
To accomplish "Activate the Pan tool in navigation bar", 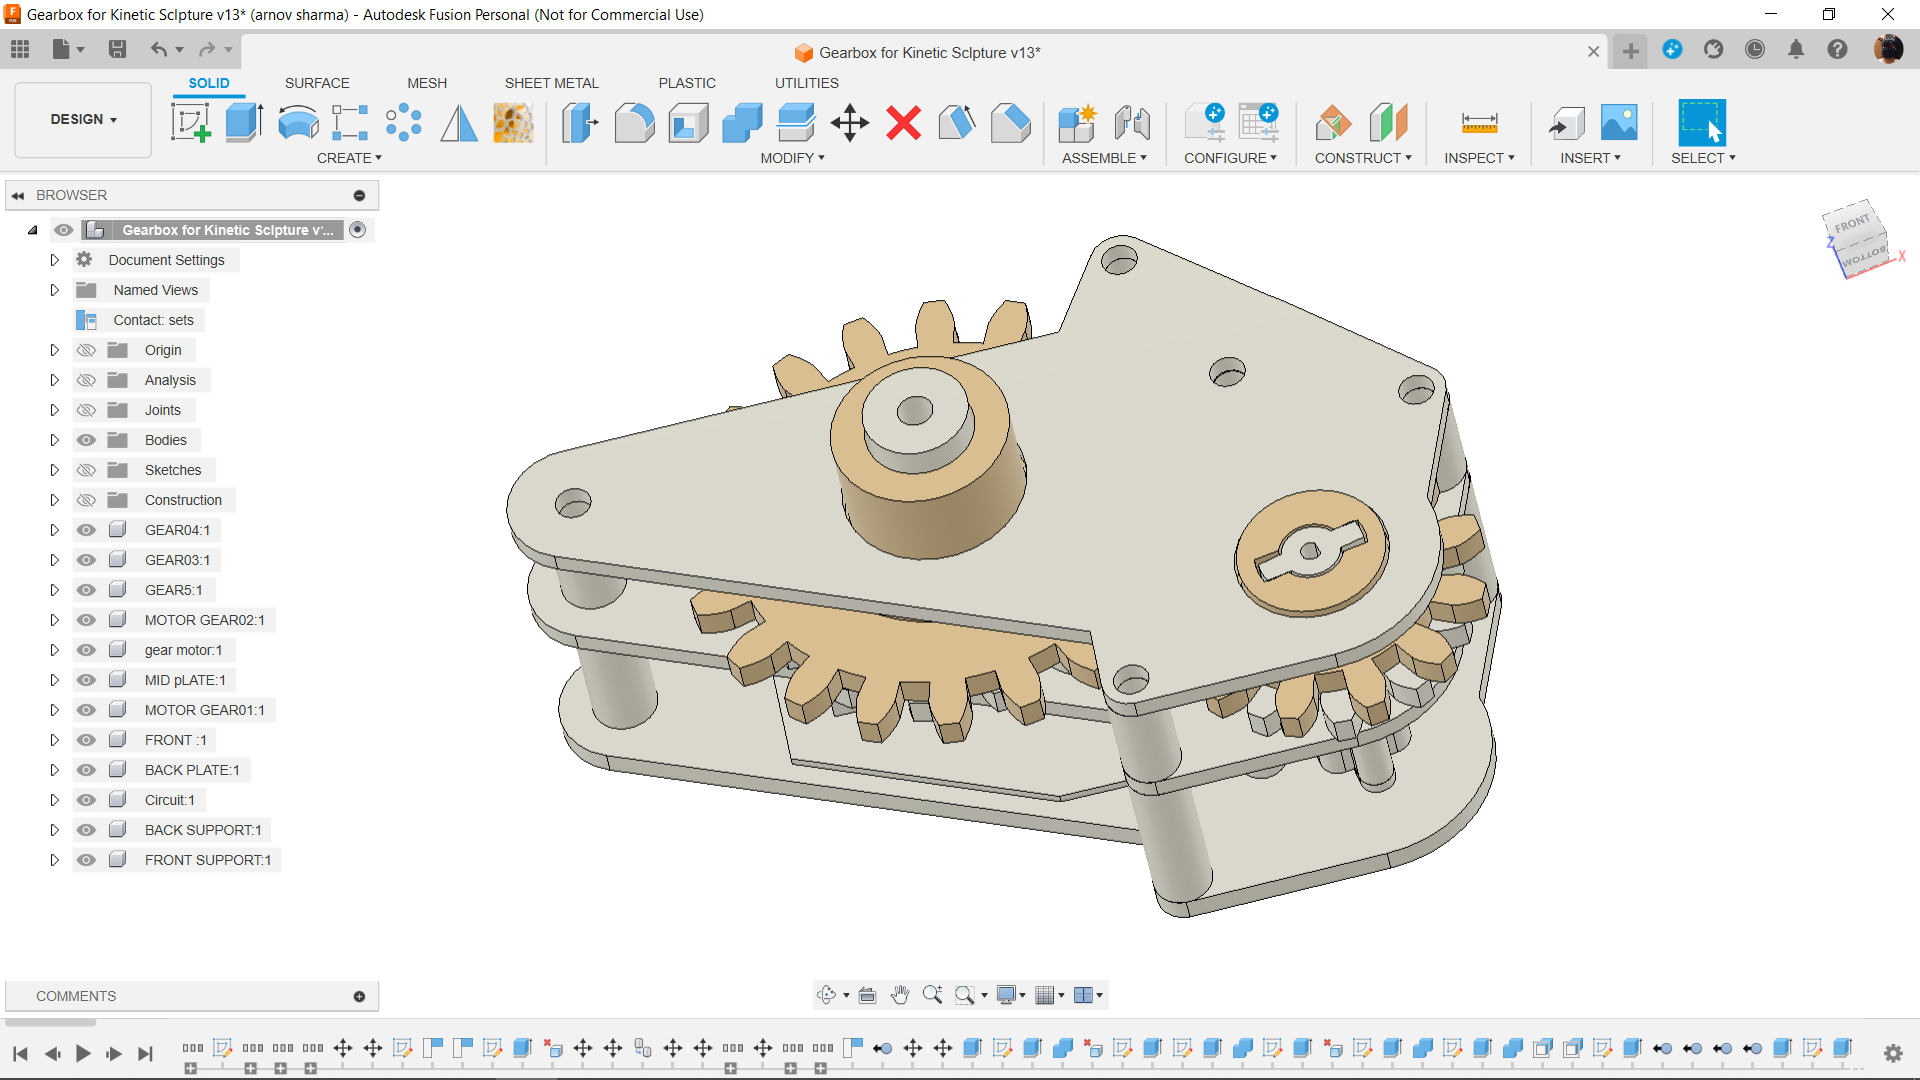I will [x=899, y=994].
